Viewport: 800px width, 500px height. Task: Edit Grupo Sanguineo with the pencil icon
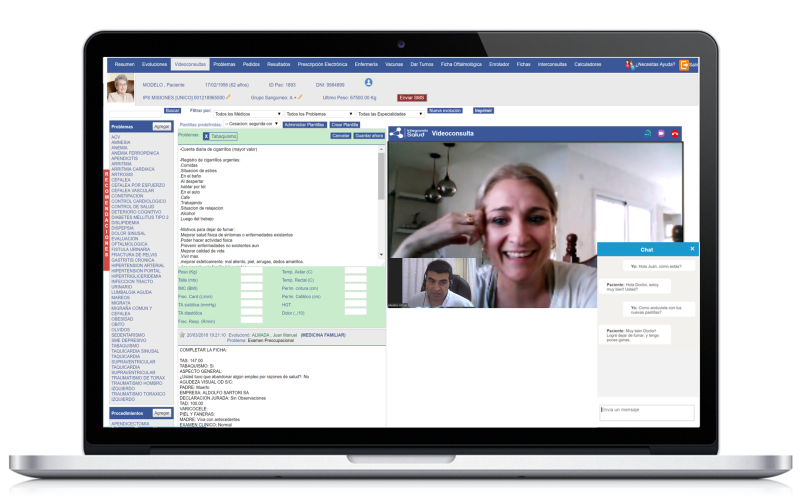click(x=300, y=97)
